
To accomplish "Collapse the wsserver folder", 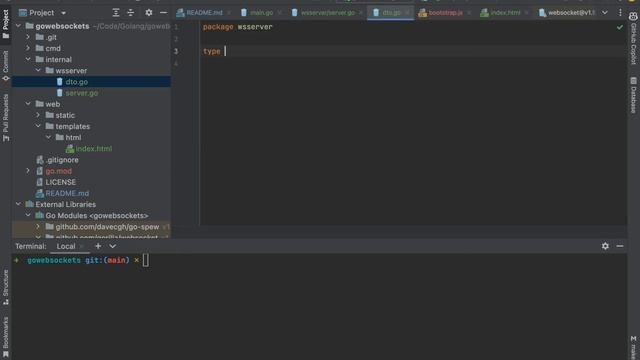I will point(38,70).
